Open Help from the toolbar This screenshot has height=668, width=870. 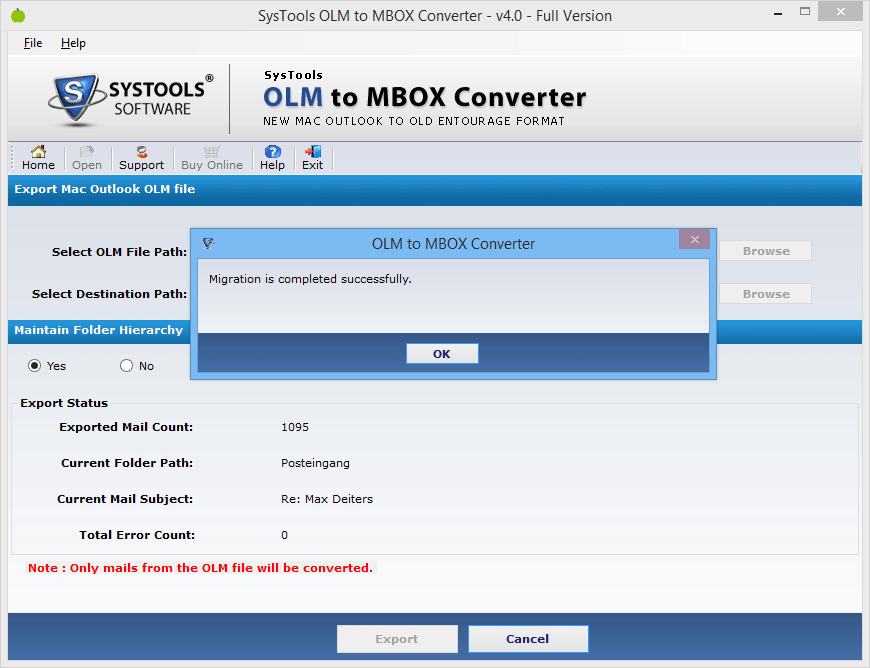click(272, 158)
